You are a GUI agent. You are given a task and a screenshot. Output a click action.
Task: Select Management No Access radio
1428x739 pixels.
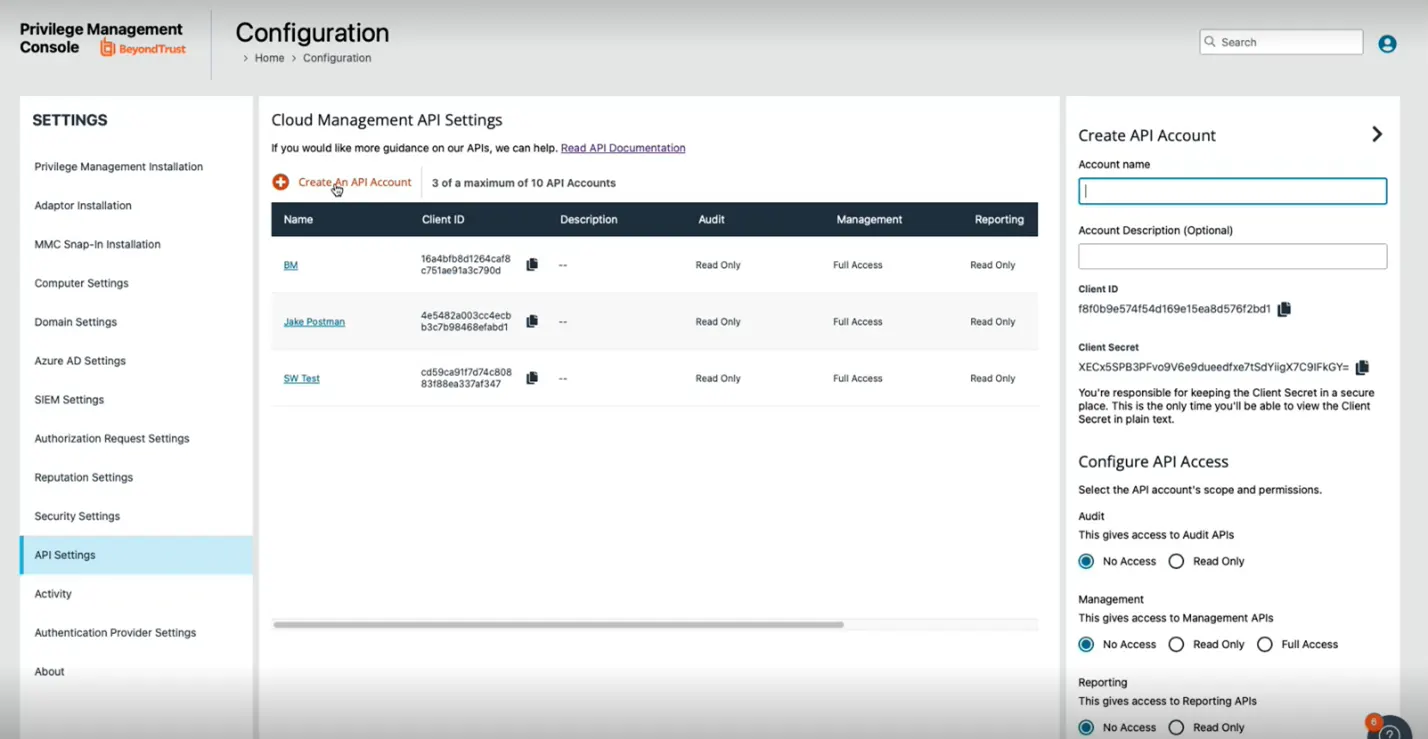point(1086,644)
